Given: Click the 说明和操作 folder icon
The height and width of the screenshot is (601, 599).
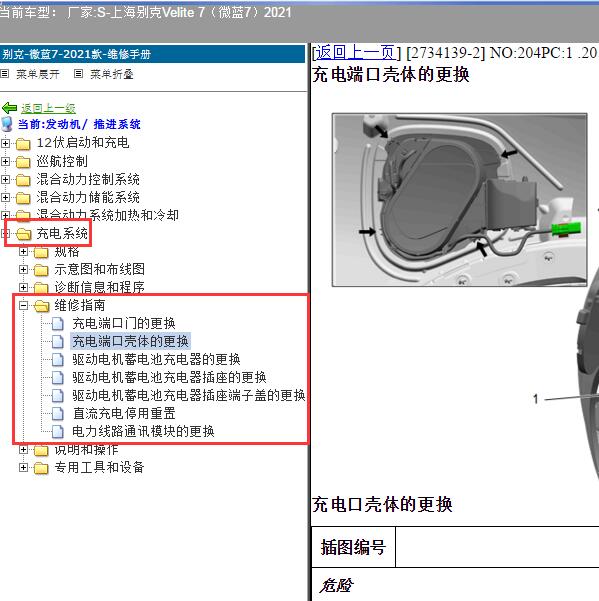Looking at the screenshot, I should (x=41, y=450).
